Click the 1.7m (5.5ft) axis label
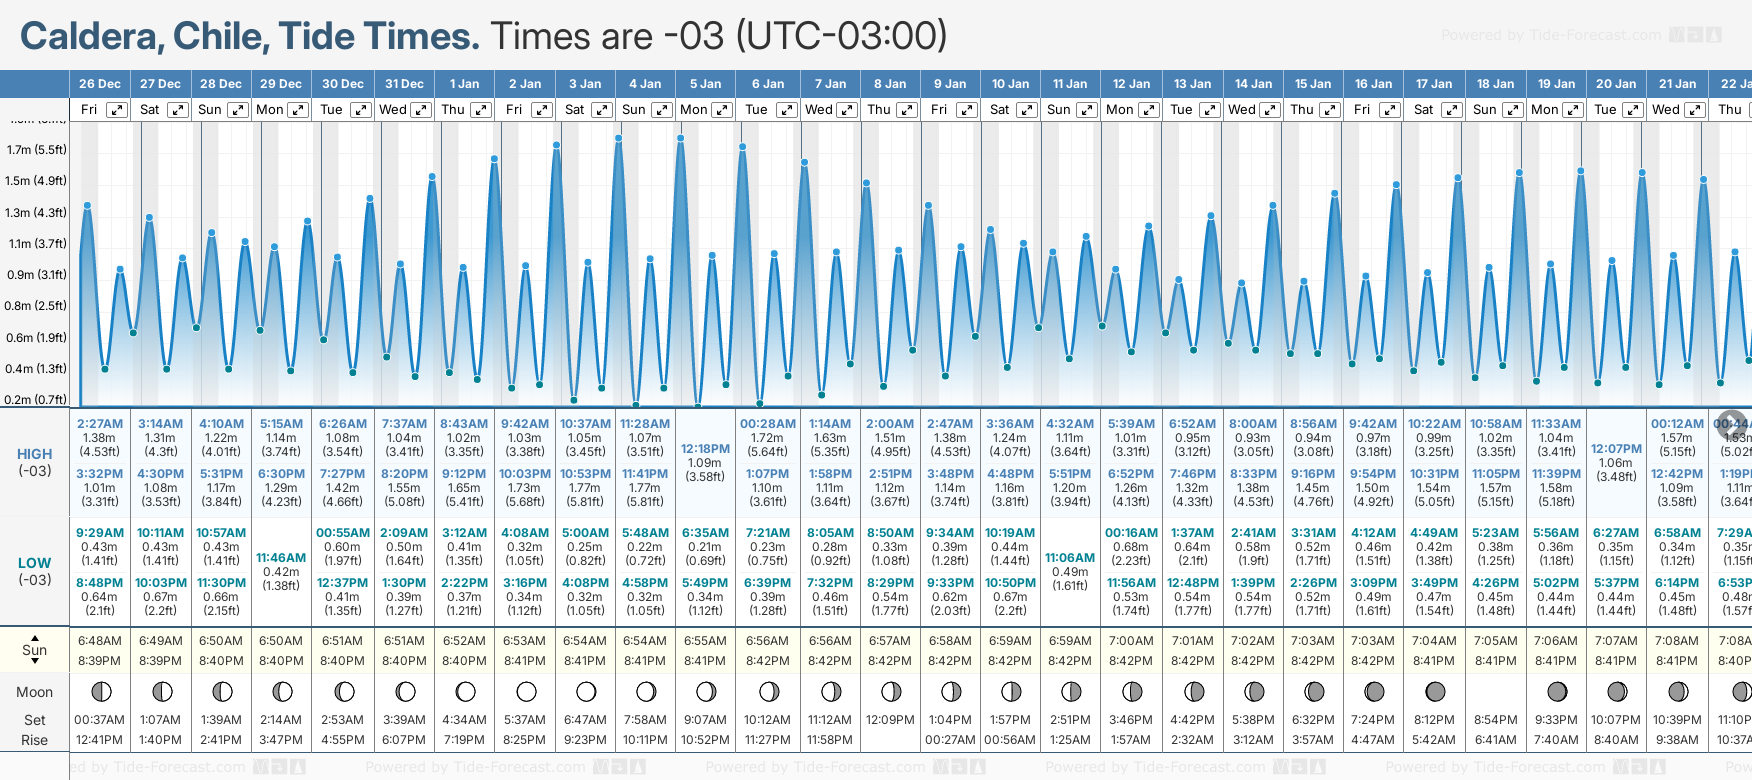The height and width of the screenshot is (780, 1752). click(36, 150)
